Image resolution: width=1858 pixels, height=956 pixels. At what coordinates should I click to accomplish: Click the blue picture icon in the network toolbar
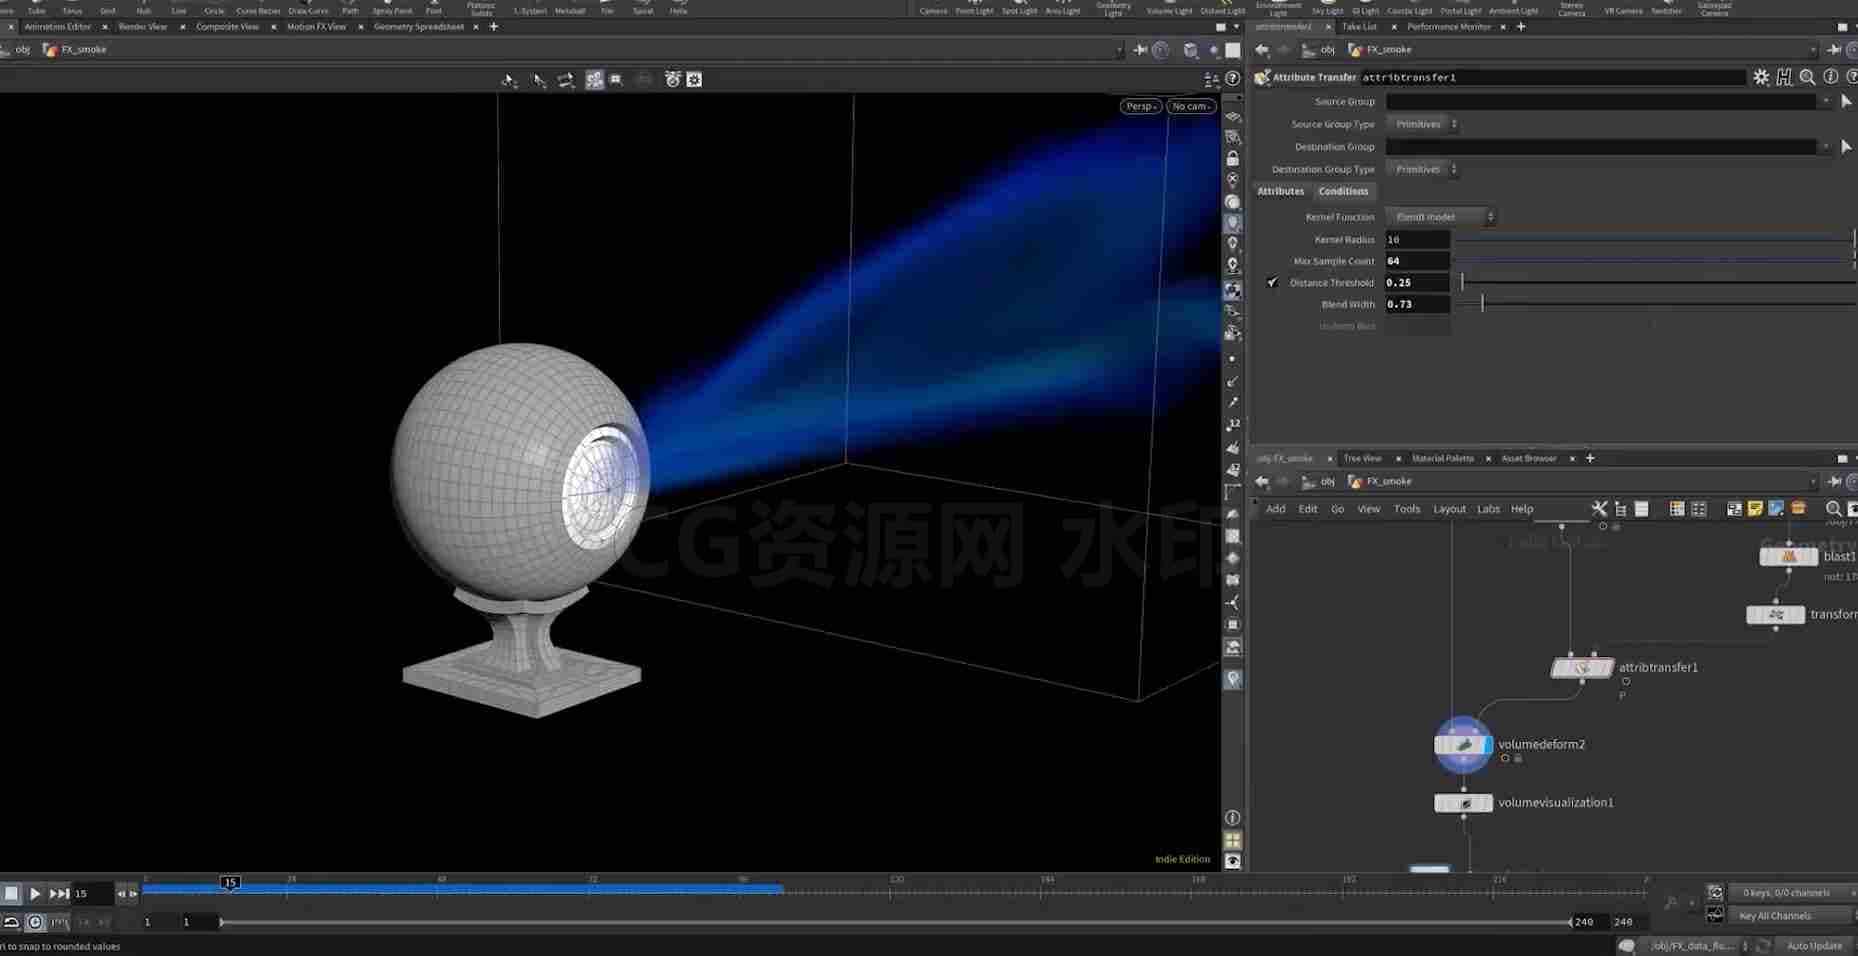[x=1776, y=509]
